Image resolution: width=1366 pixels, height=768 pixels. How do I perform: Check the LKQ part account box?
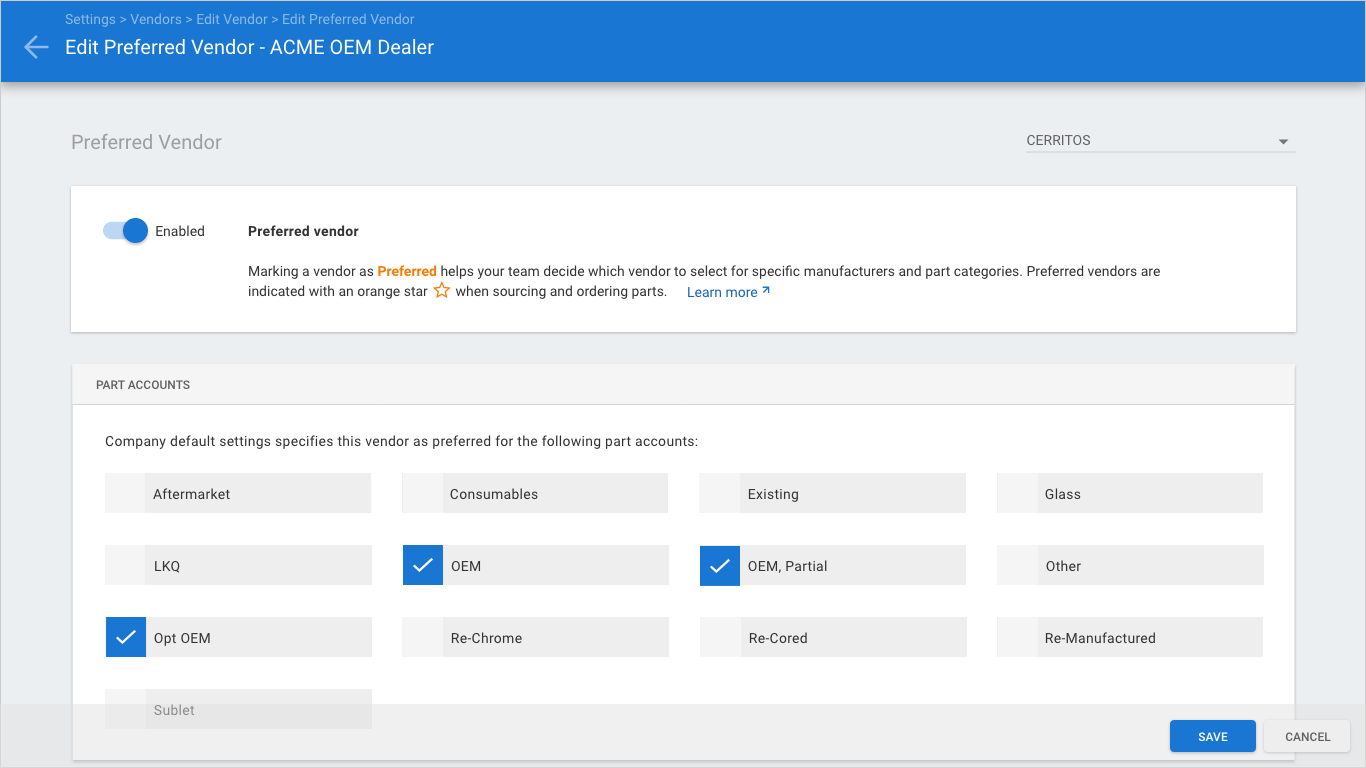pyautogui.click(x=125, y=566)
